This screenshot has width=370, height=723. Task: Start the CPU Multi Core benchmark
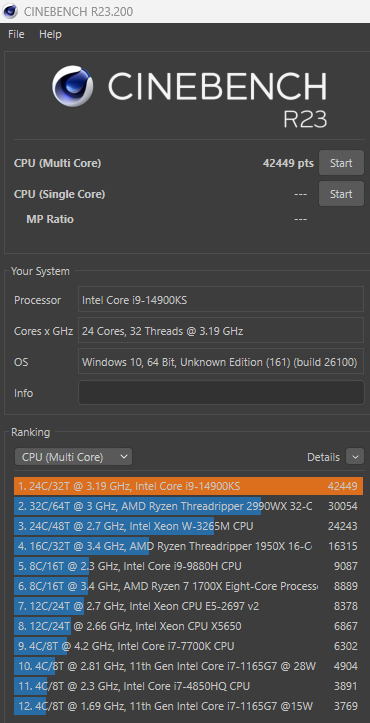click(x=341, y=163)
